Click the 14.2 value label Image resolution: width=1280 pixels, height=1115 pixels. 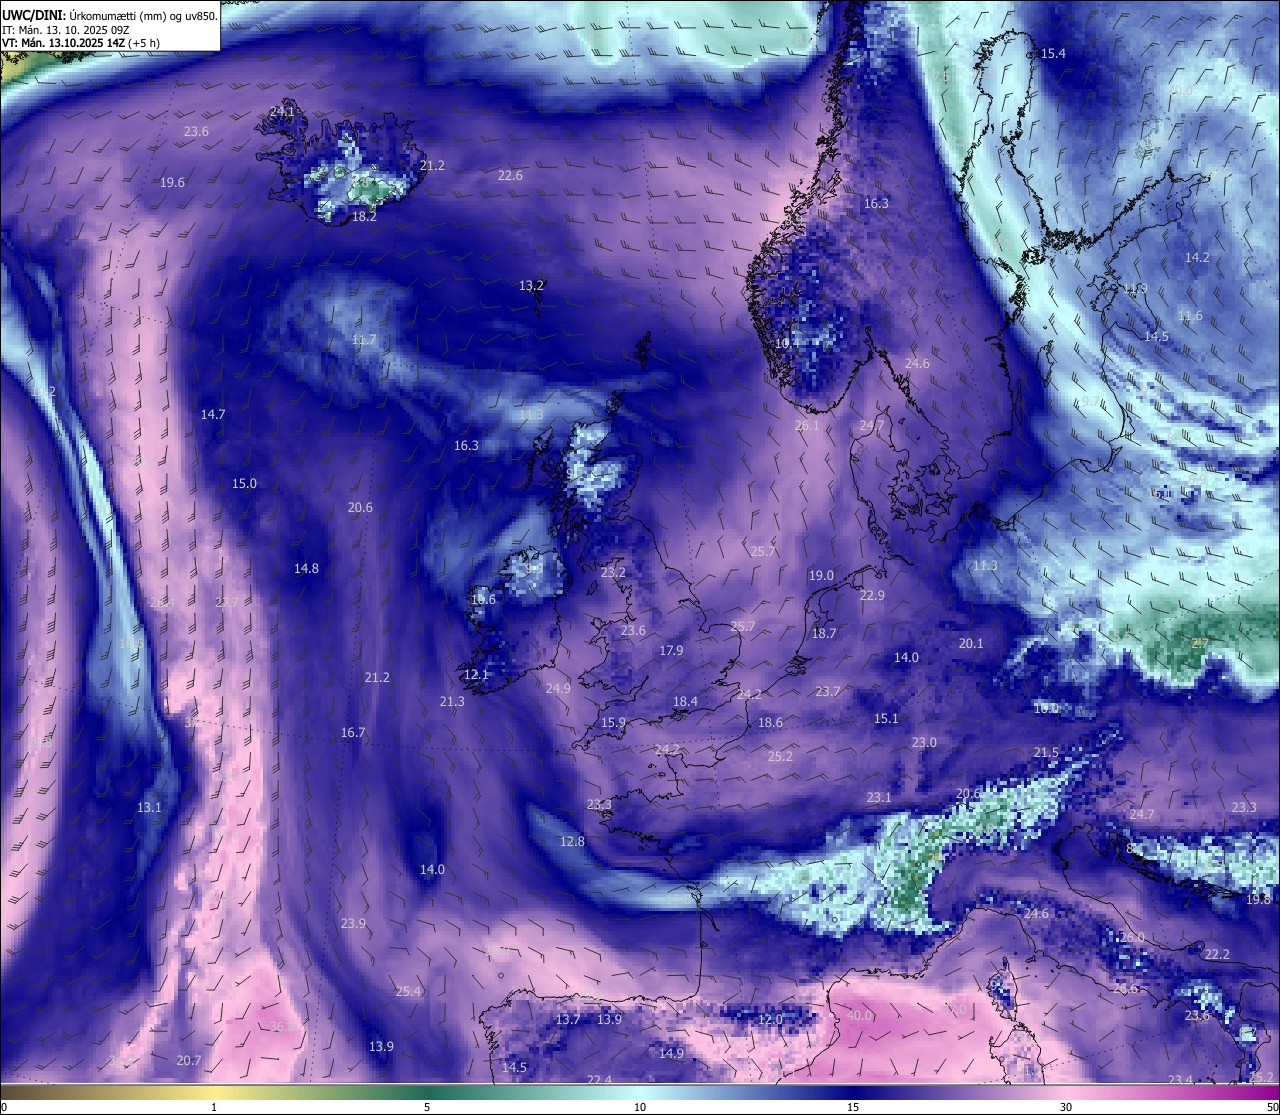pos(1197,257)
